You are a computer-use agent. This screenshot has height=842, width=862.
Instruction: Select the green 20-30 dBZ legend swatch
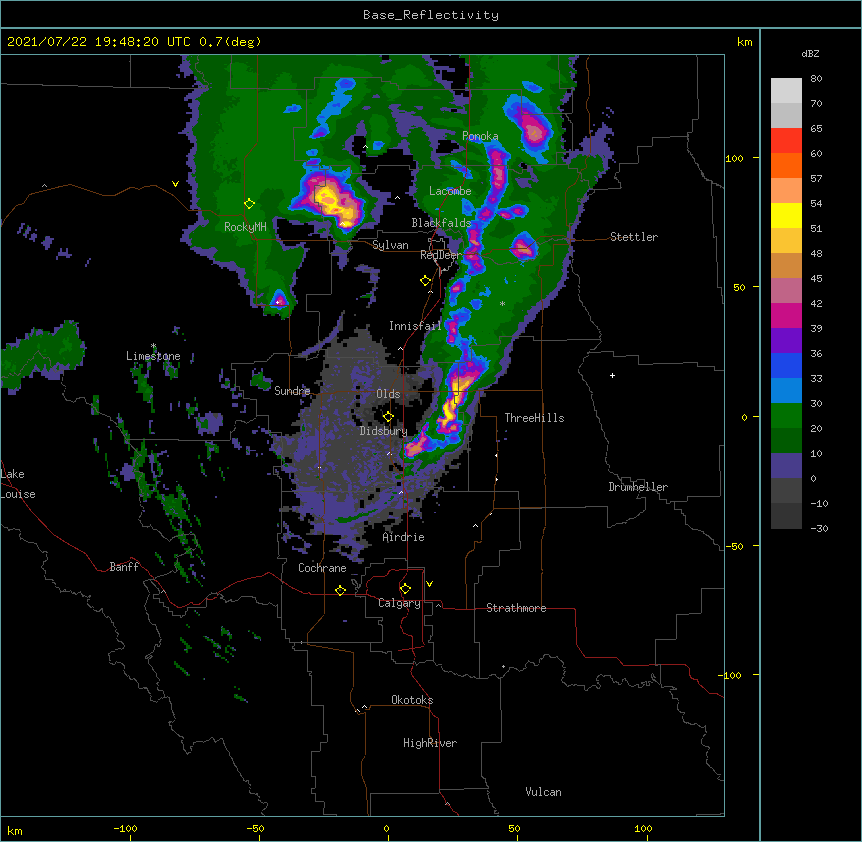coord(786,416)
